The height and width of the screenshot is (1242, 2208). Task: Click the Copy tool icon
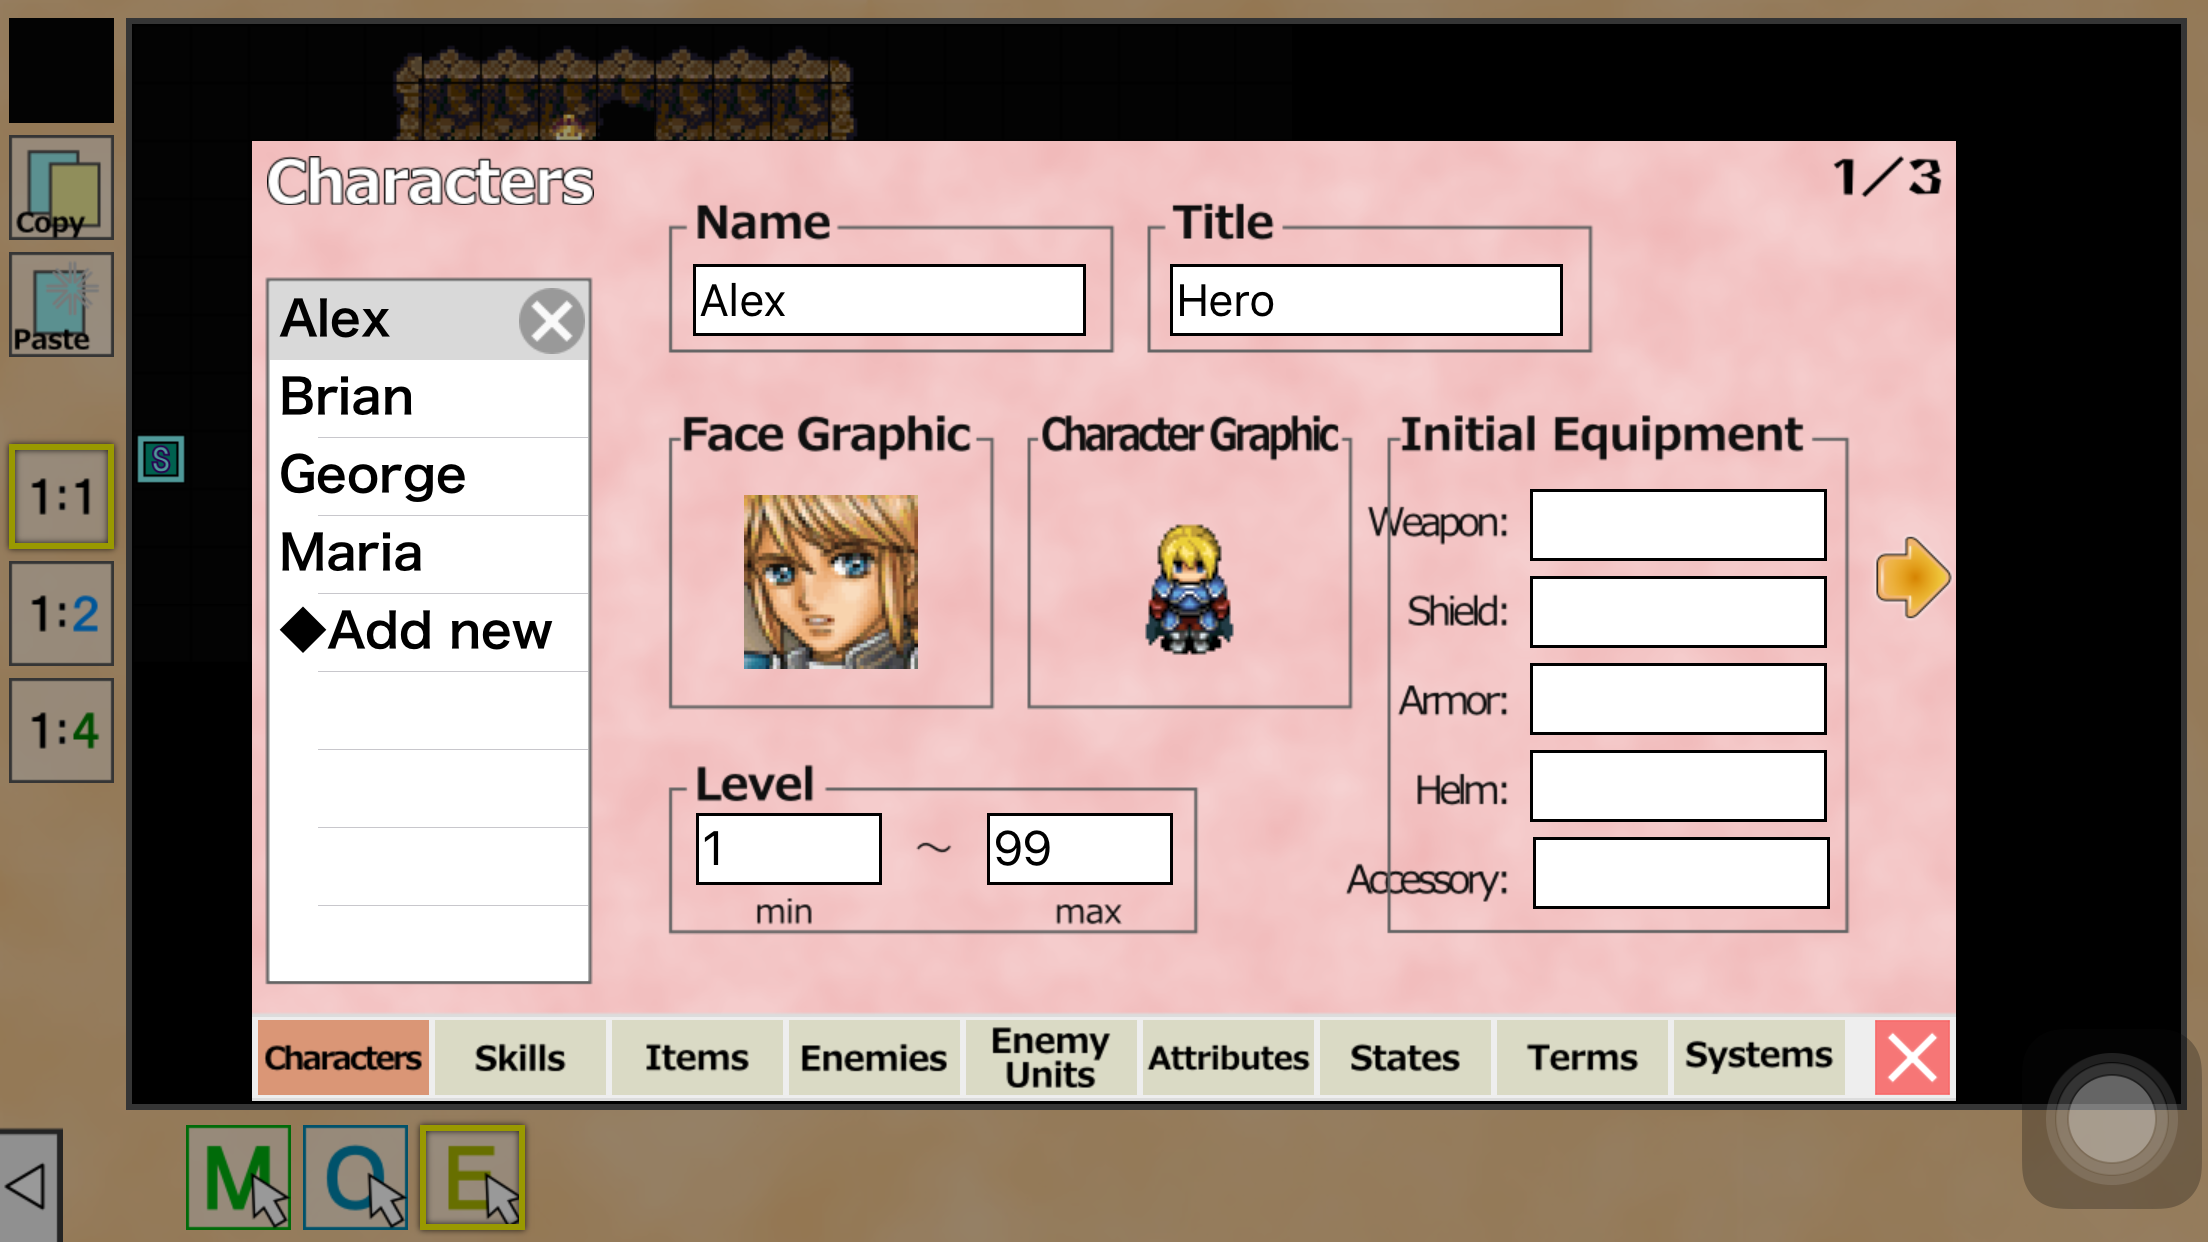point(61,189)
